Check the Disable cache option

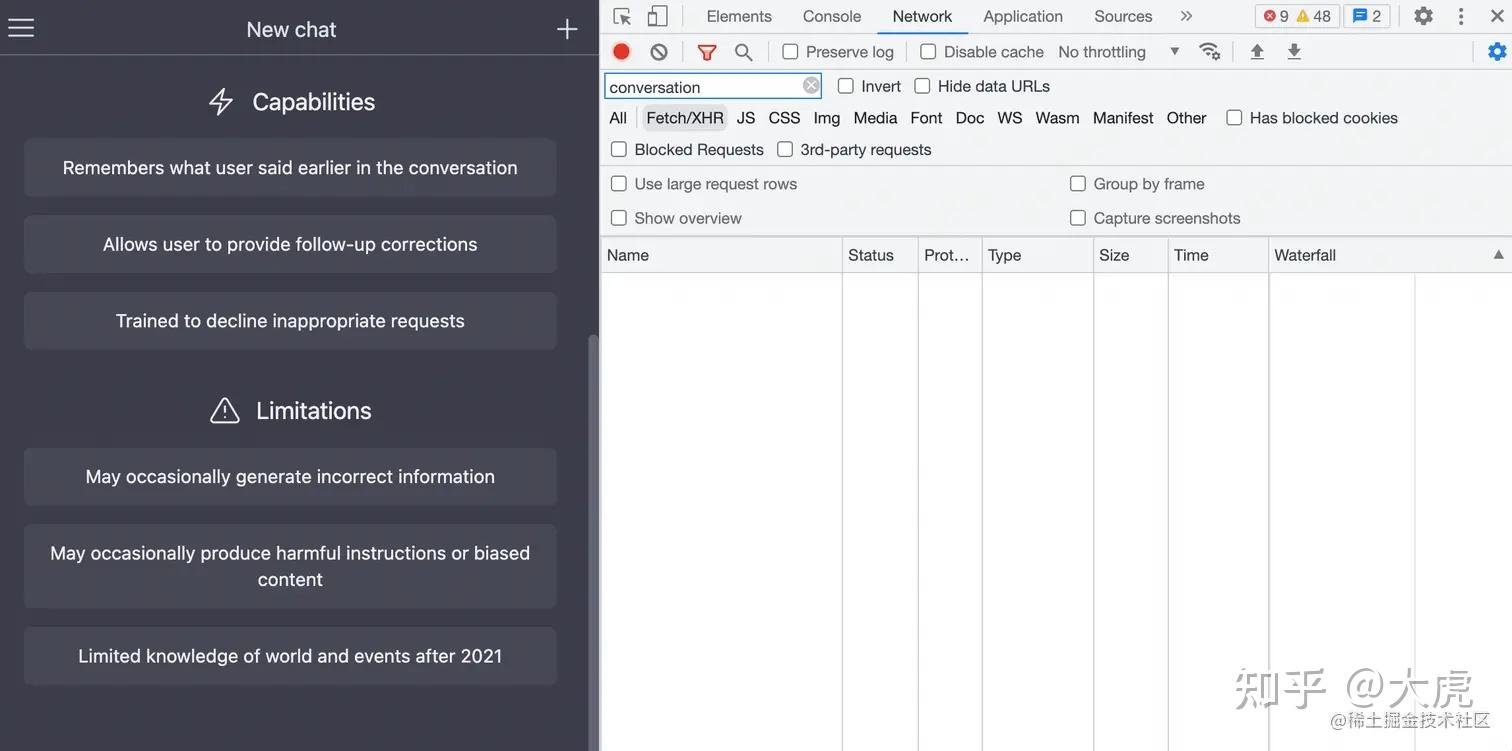928,52
